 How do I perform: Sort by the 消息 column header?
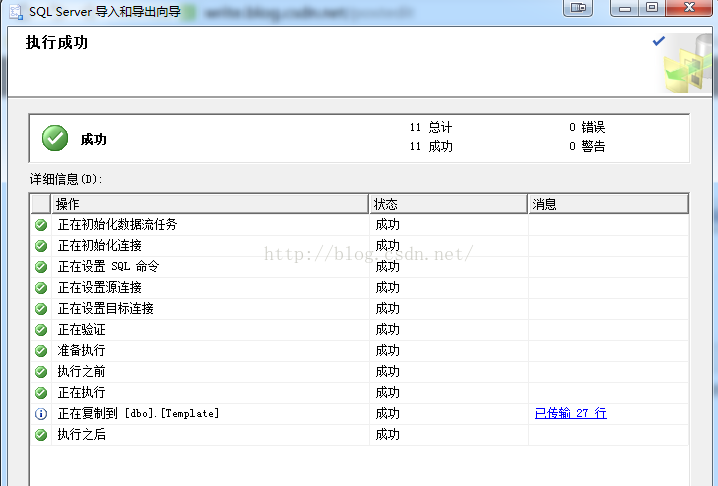[608, 204]
